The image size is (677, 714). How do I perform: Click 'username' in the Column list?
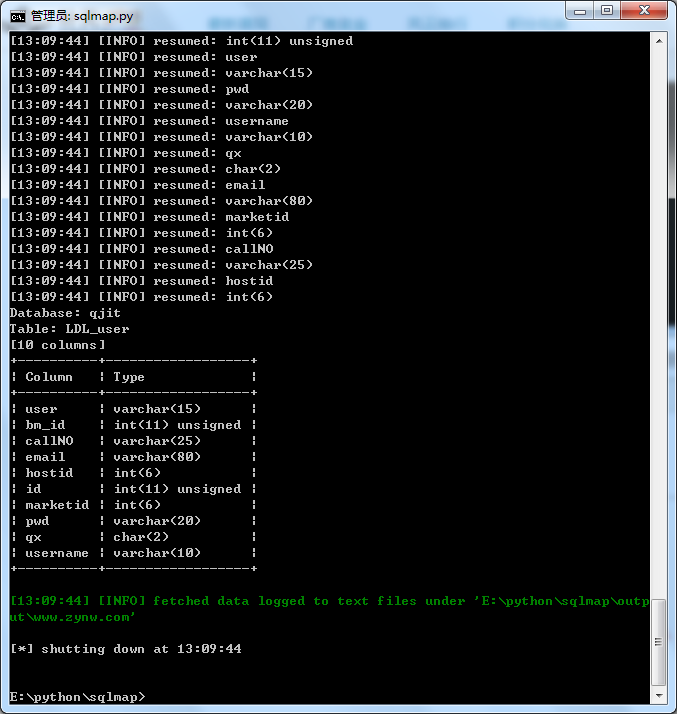pyautogui.click(x=57, y=553)
